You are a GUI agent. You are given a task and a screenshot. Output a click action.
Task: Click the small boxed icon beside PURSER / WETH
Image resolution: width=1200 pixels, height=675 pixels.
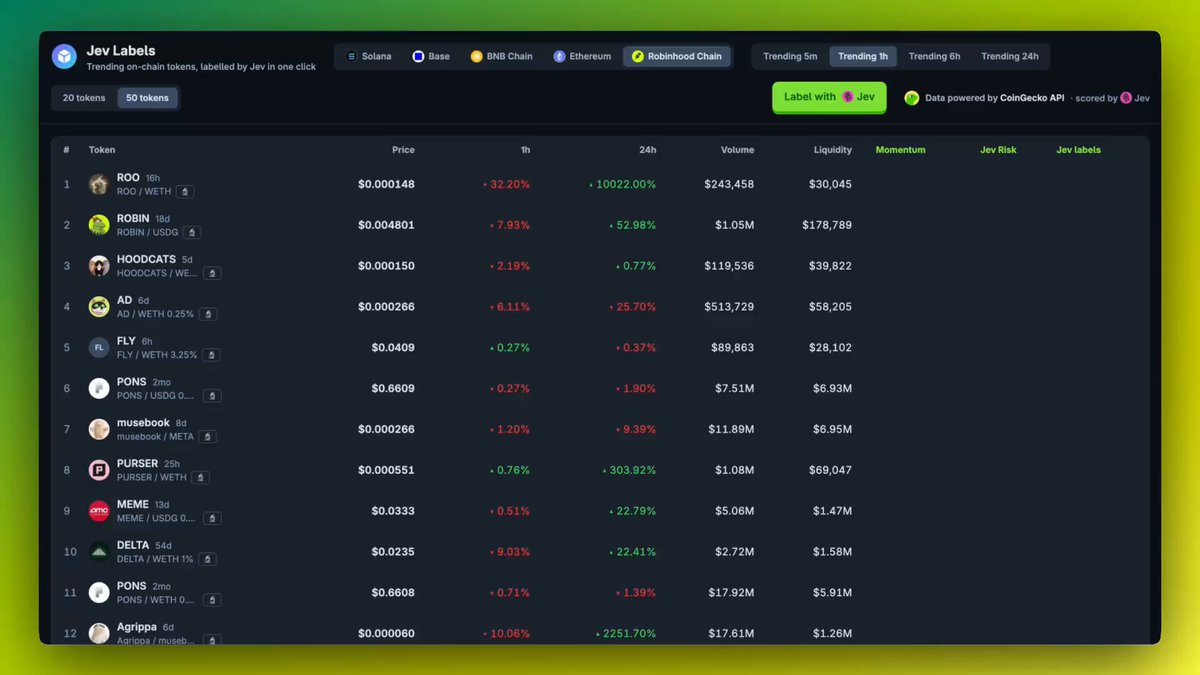(201, 478)
